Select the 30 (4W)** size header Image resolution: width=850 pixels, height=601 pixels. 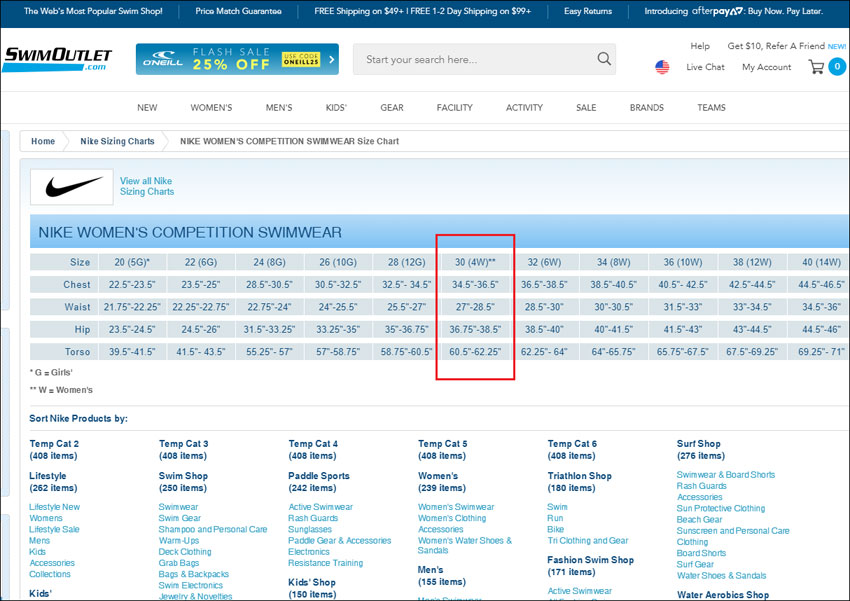tap(475, 262)
